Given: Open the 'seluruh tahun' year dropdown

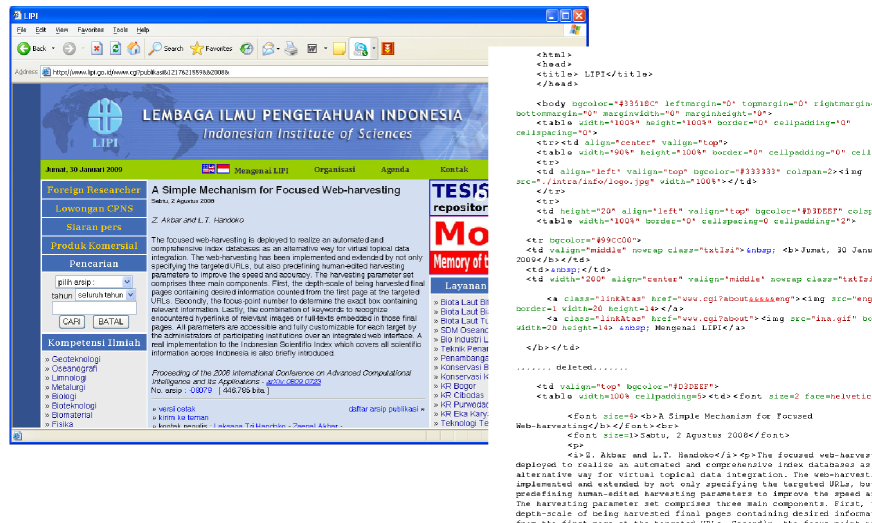Looking at the screenshot, I should coord(101,295).
